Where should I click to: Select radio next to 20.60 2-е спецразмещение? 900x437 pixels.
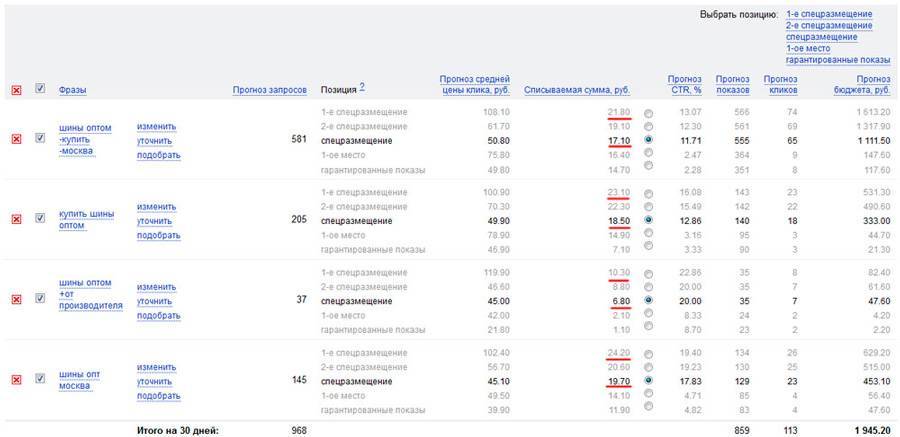(649, 368)
